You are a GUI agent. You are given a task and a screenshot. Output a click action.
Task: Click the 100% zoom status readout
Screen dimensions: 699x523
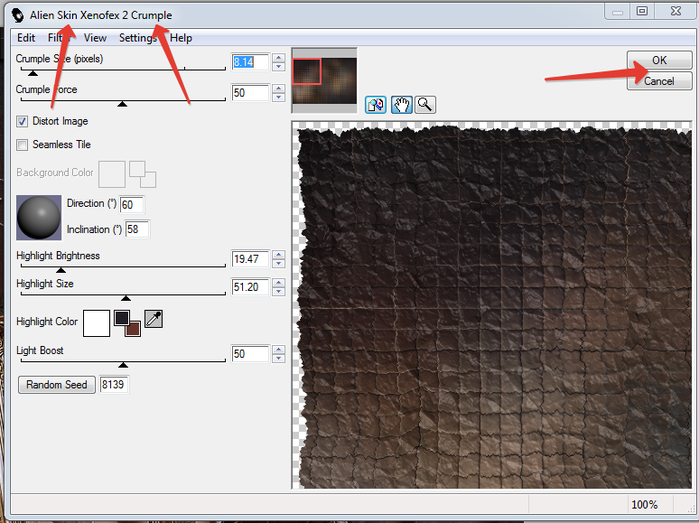[645, 505]
